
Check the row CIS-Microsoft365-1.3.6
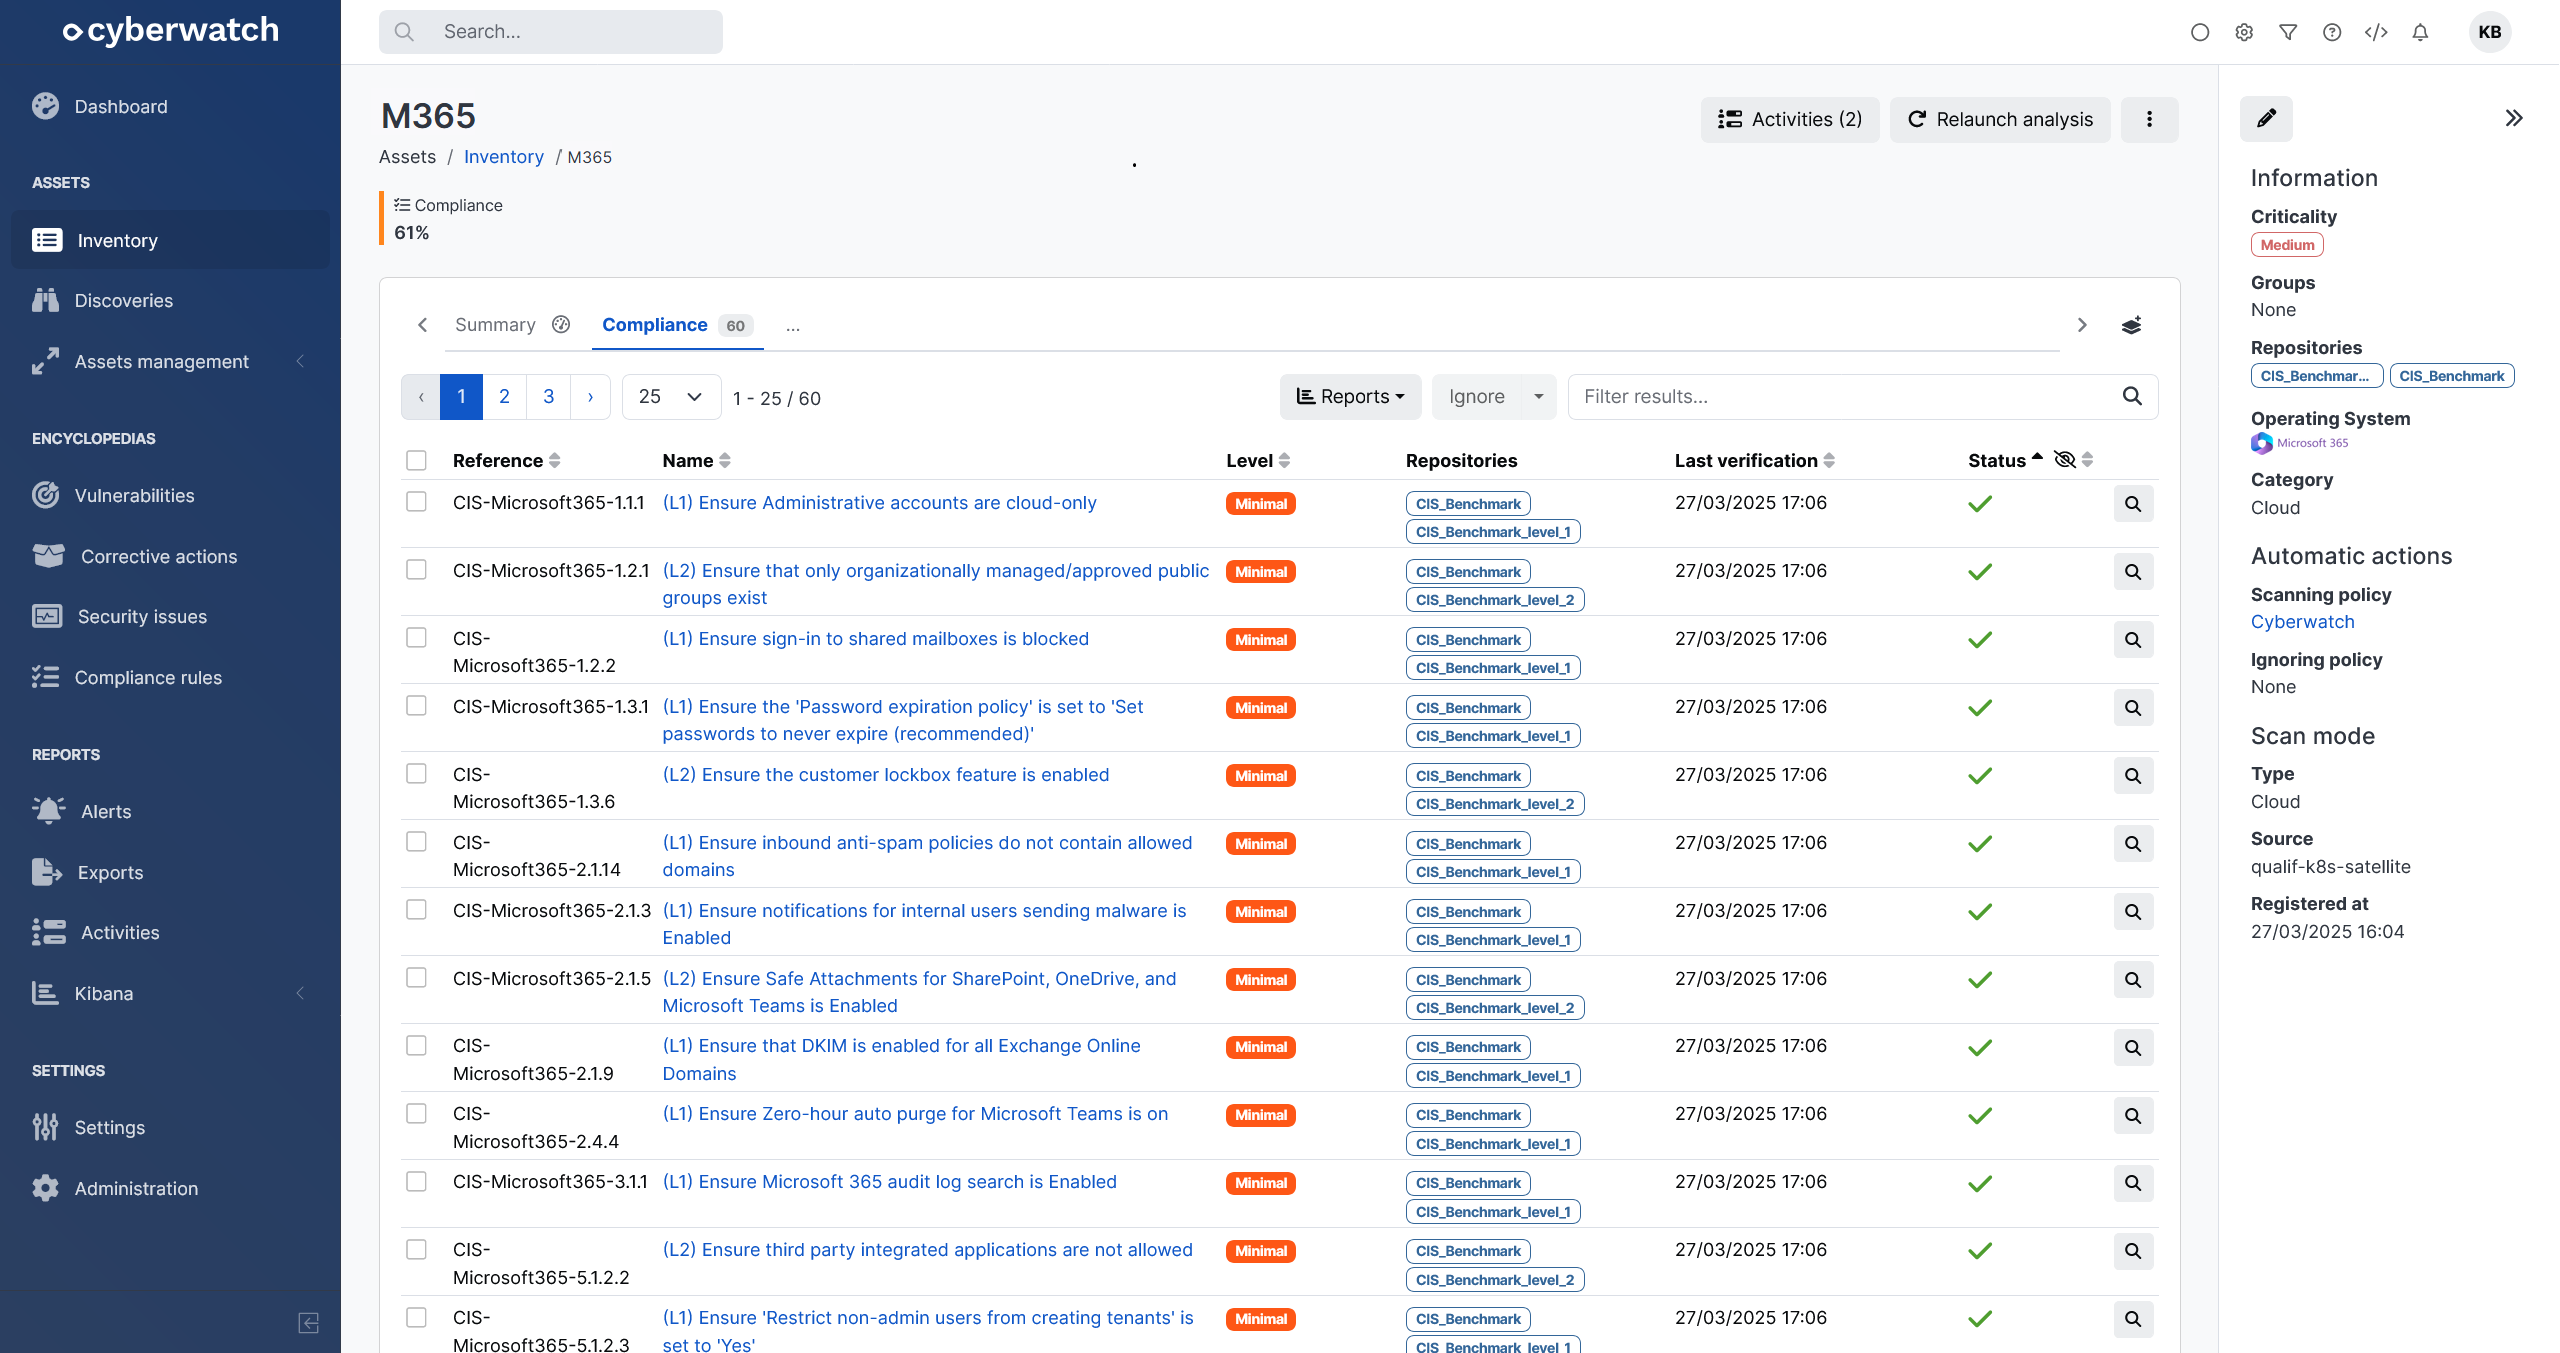(416, 773)
